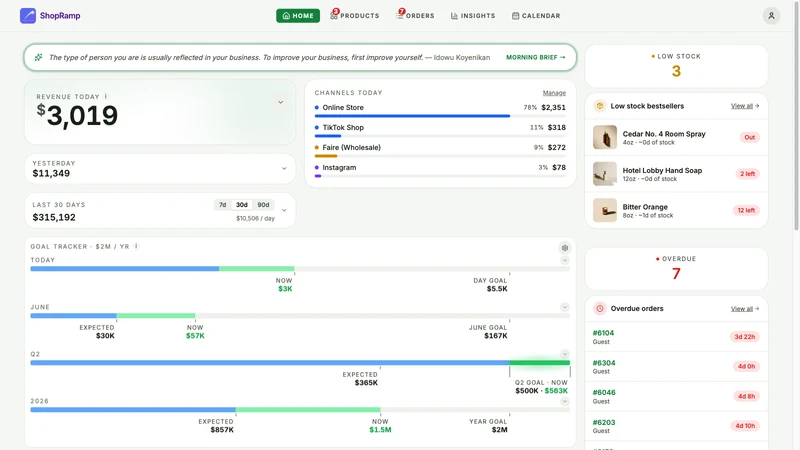Click the sparkle icon in the quote banner
This screenshot has height=450, width=800.
coord(38,57)
